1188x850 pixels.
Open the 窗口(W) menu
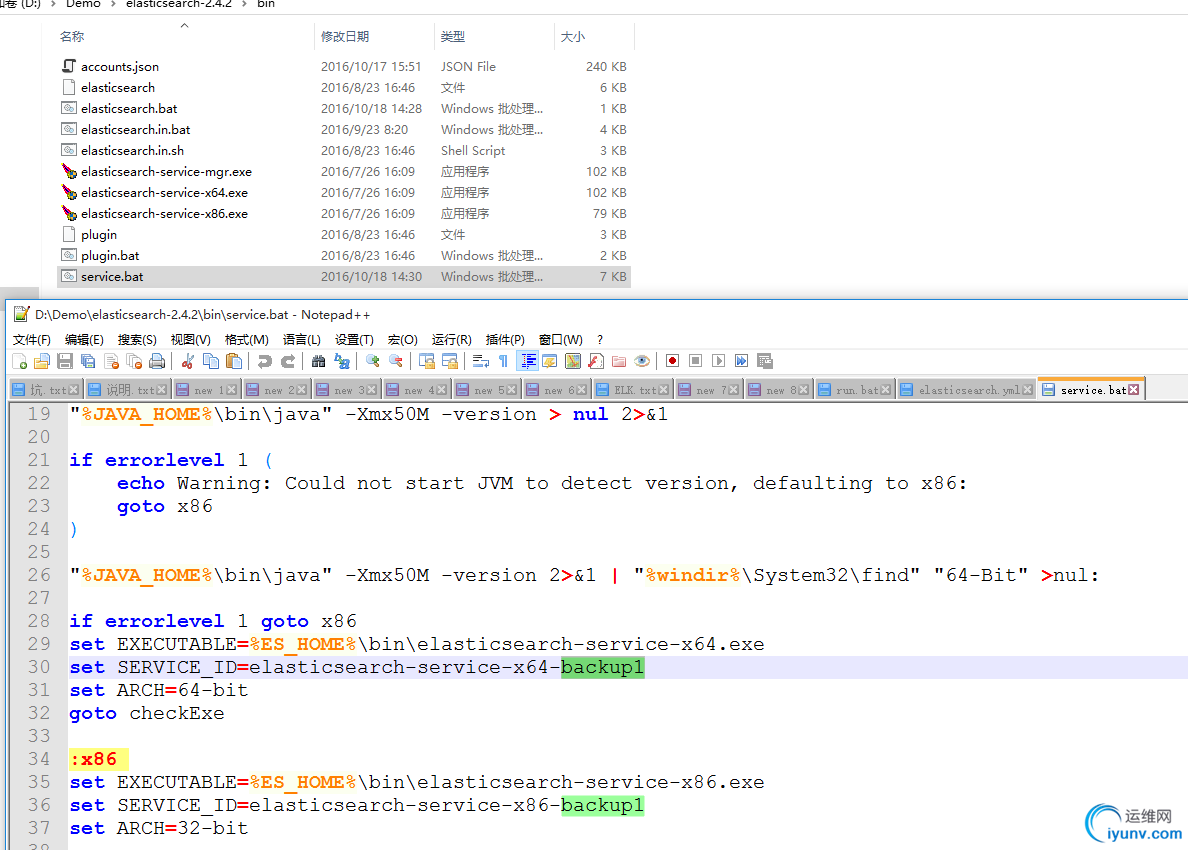pos(561,339)
